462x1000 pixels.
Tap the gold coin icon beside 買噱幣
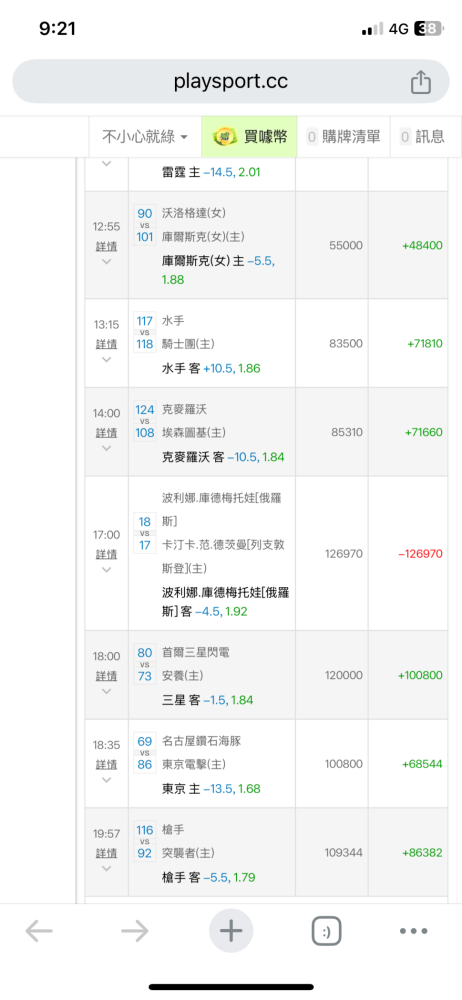[x=224, y=136]
